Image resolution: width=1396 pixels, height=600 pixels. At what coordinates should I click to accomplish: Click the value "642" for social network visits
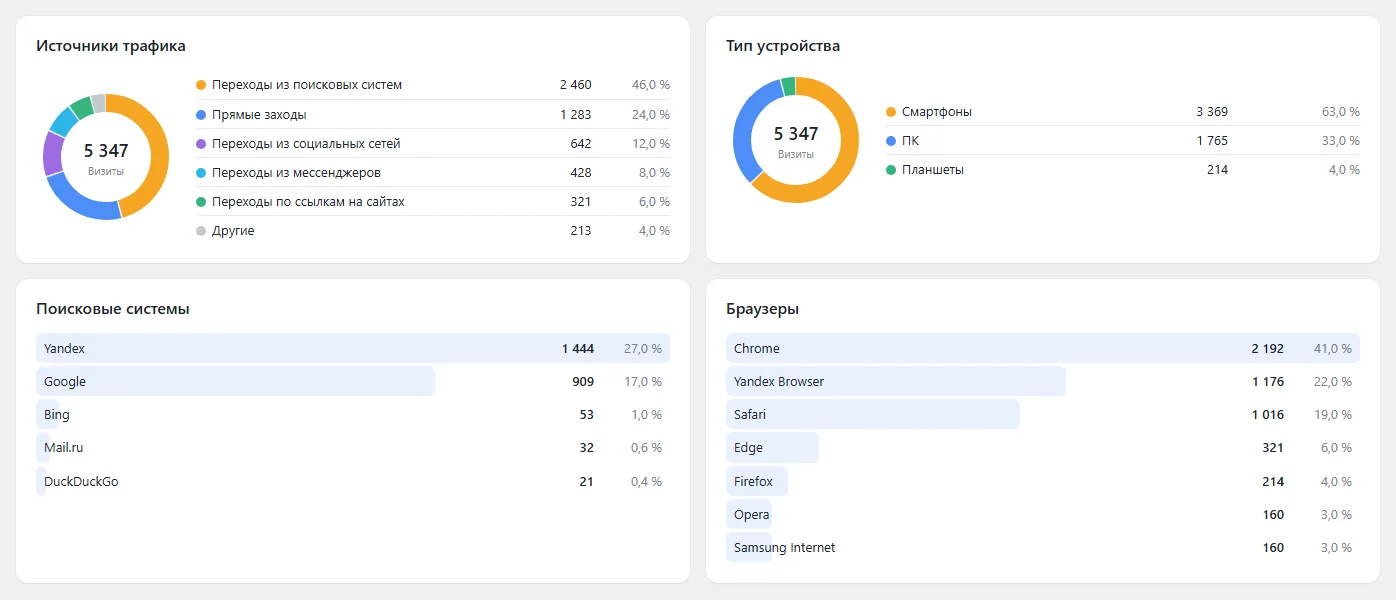pos(581,144)
